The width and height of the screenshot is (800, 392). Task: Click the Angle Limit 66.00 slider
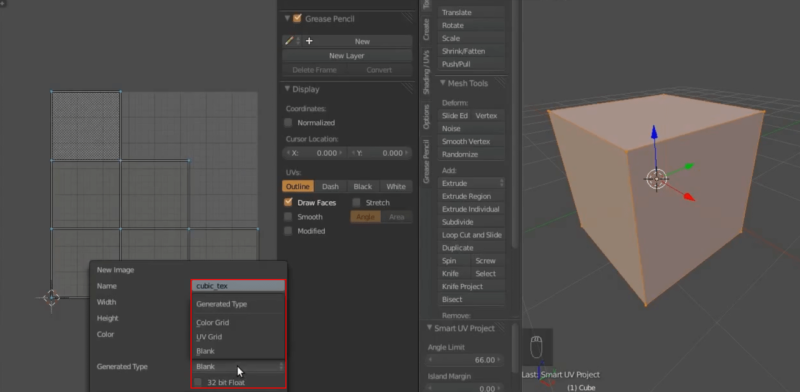pos(465,360)
